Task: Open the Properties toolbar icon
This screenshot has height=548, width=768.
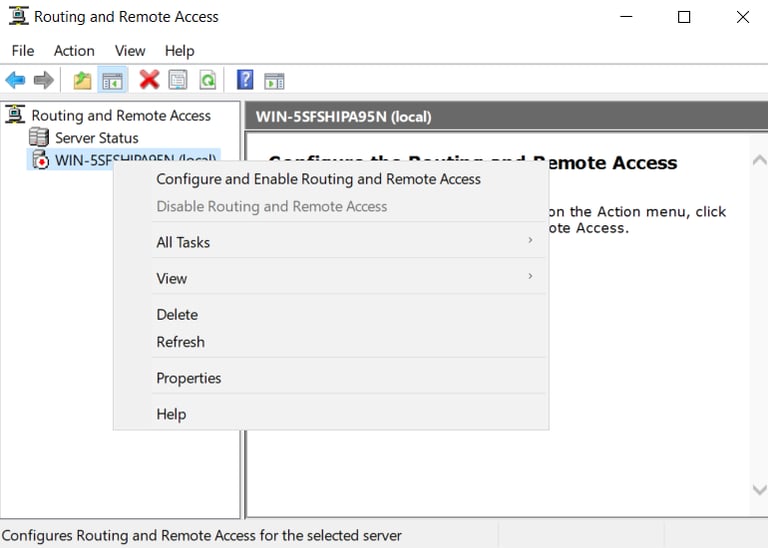Action: pos(178,80)
